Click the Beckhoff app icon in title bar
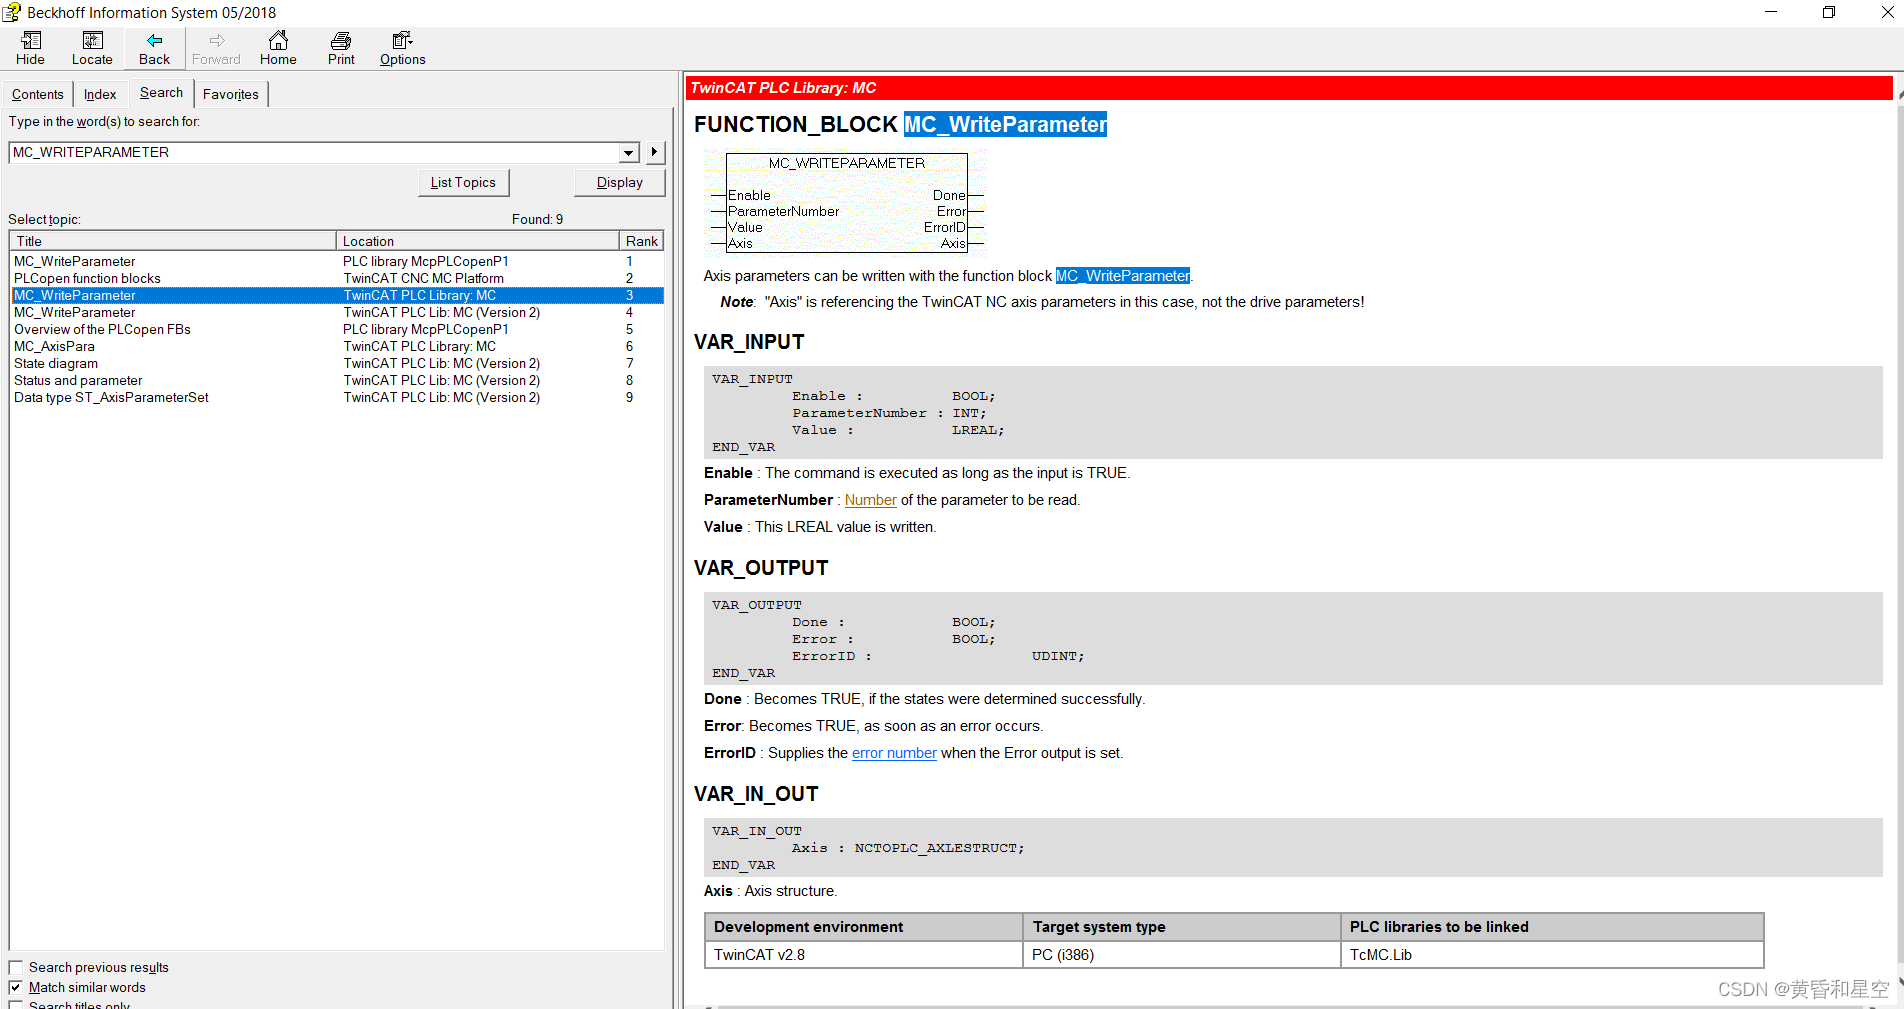Image resolution: width=1904 pixels, height=1009 pixels. (x=12, y=12)
